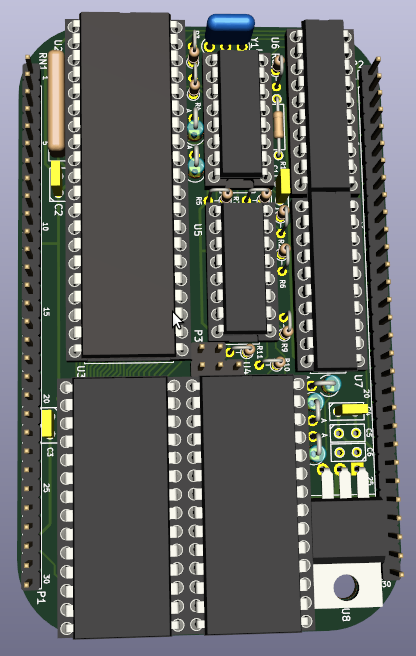Select the U5 chip body
Image resolution: width=416 pixels, height=656 pixels.
245,268
